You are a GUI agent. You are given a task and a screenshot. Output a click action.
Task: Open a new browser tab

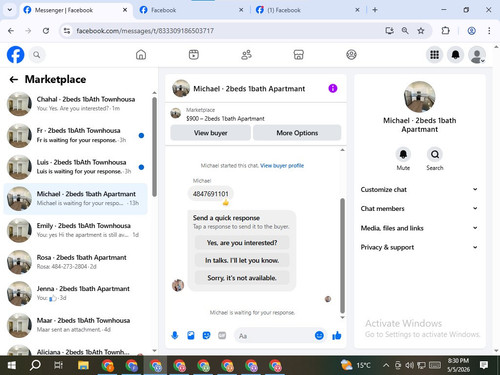(375, 10)
